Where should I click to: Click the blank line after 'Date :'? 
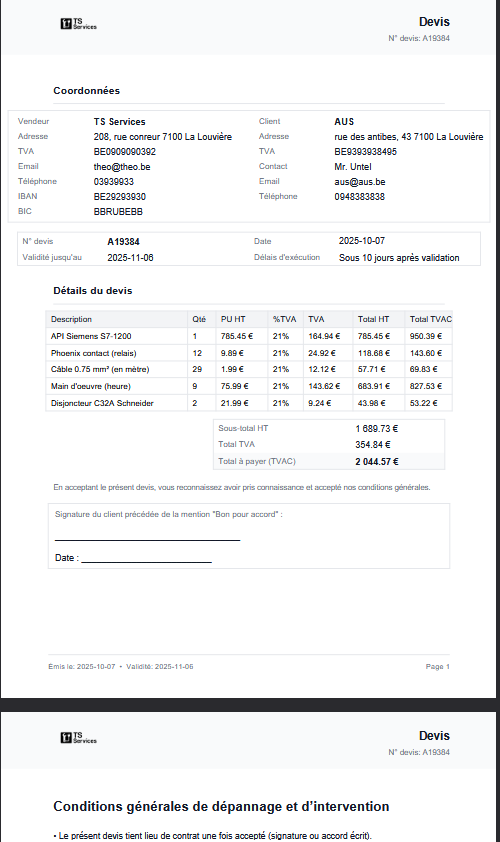point(146,562)
